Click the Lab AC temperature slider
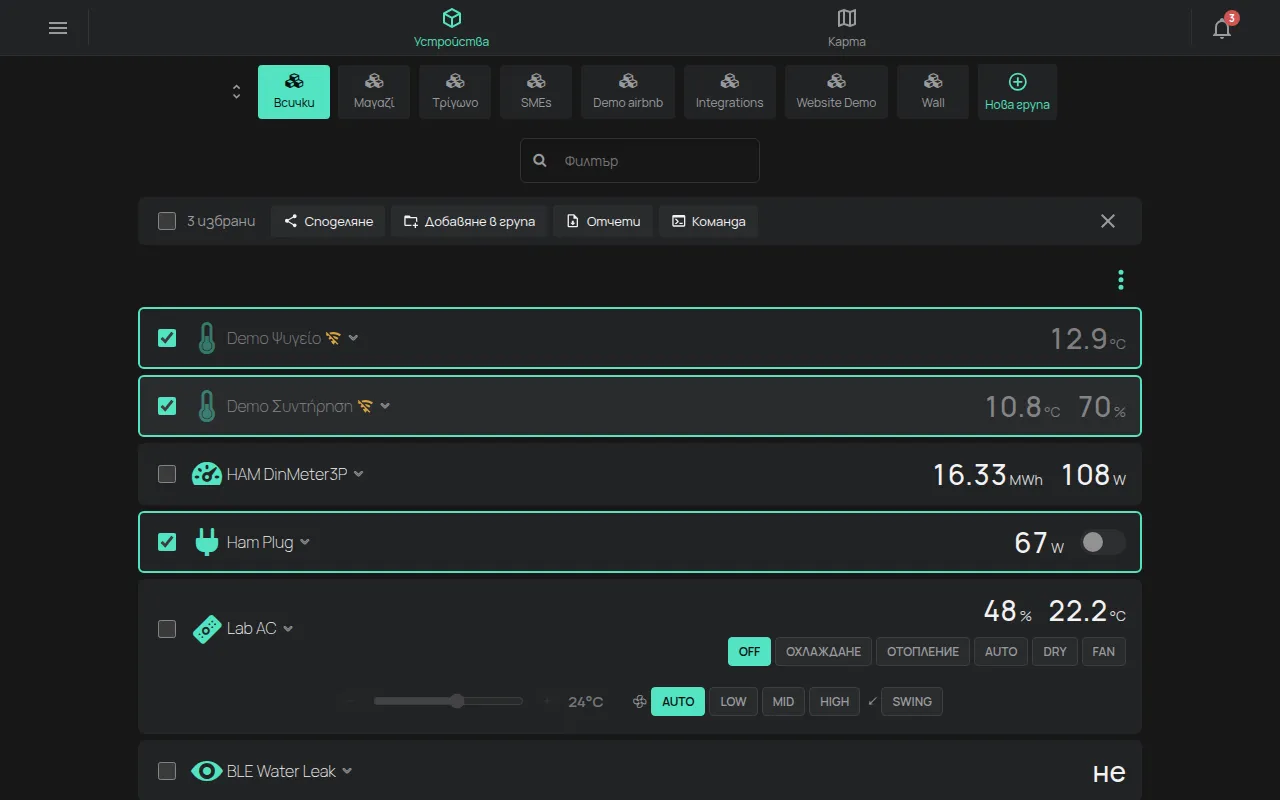 click(x=448, y=702)
